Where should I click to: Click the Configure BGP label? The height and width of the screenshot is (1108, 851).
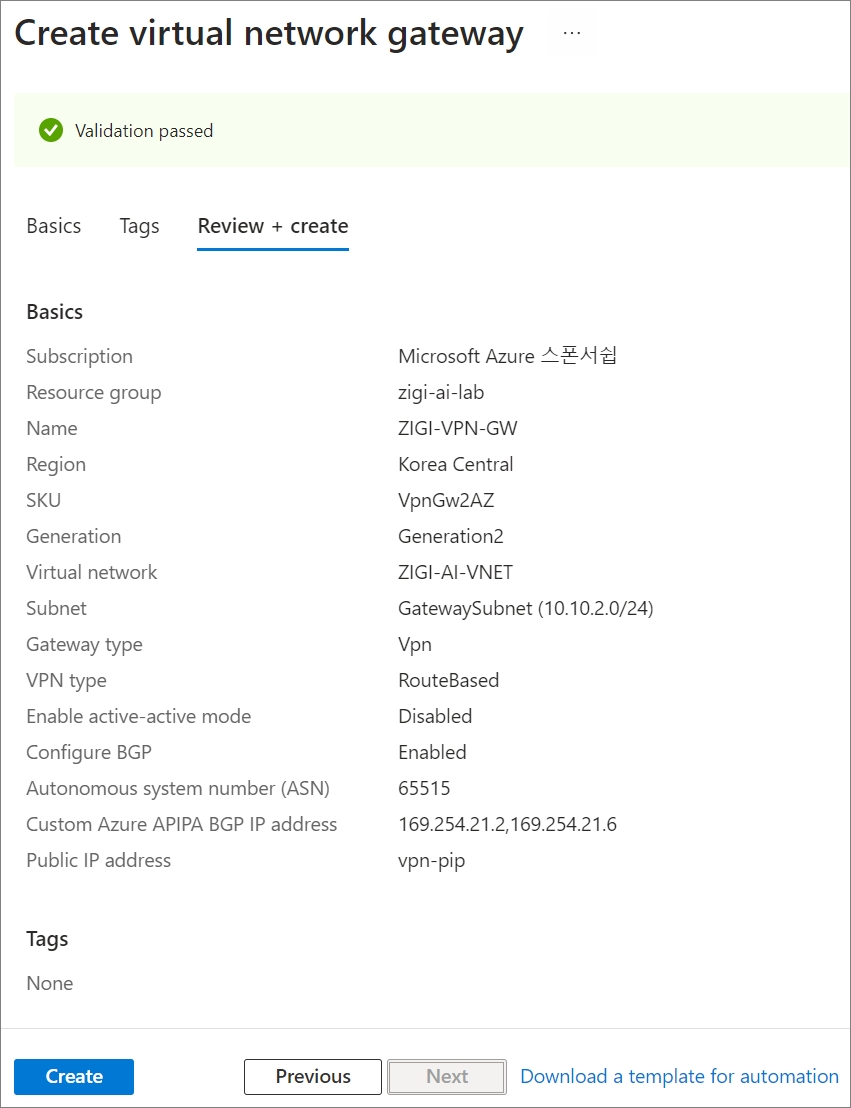pyautogui.click(x=89, y=753)
